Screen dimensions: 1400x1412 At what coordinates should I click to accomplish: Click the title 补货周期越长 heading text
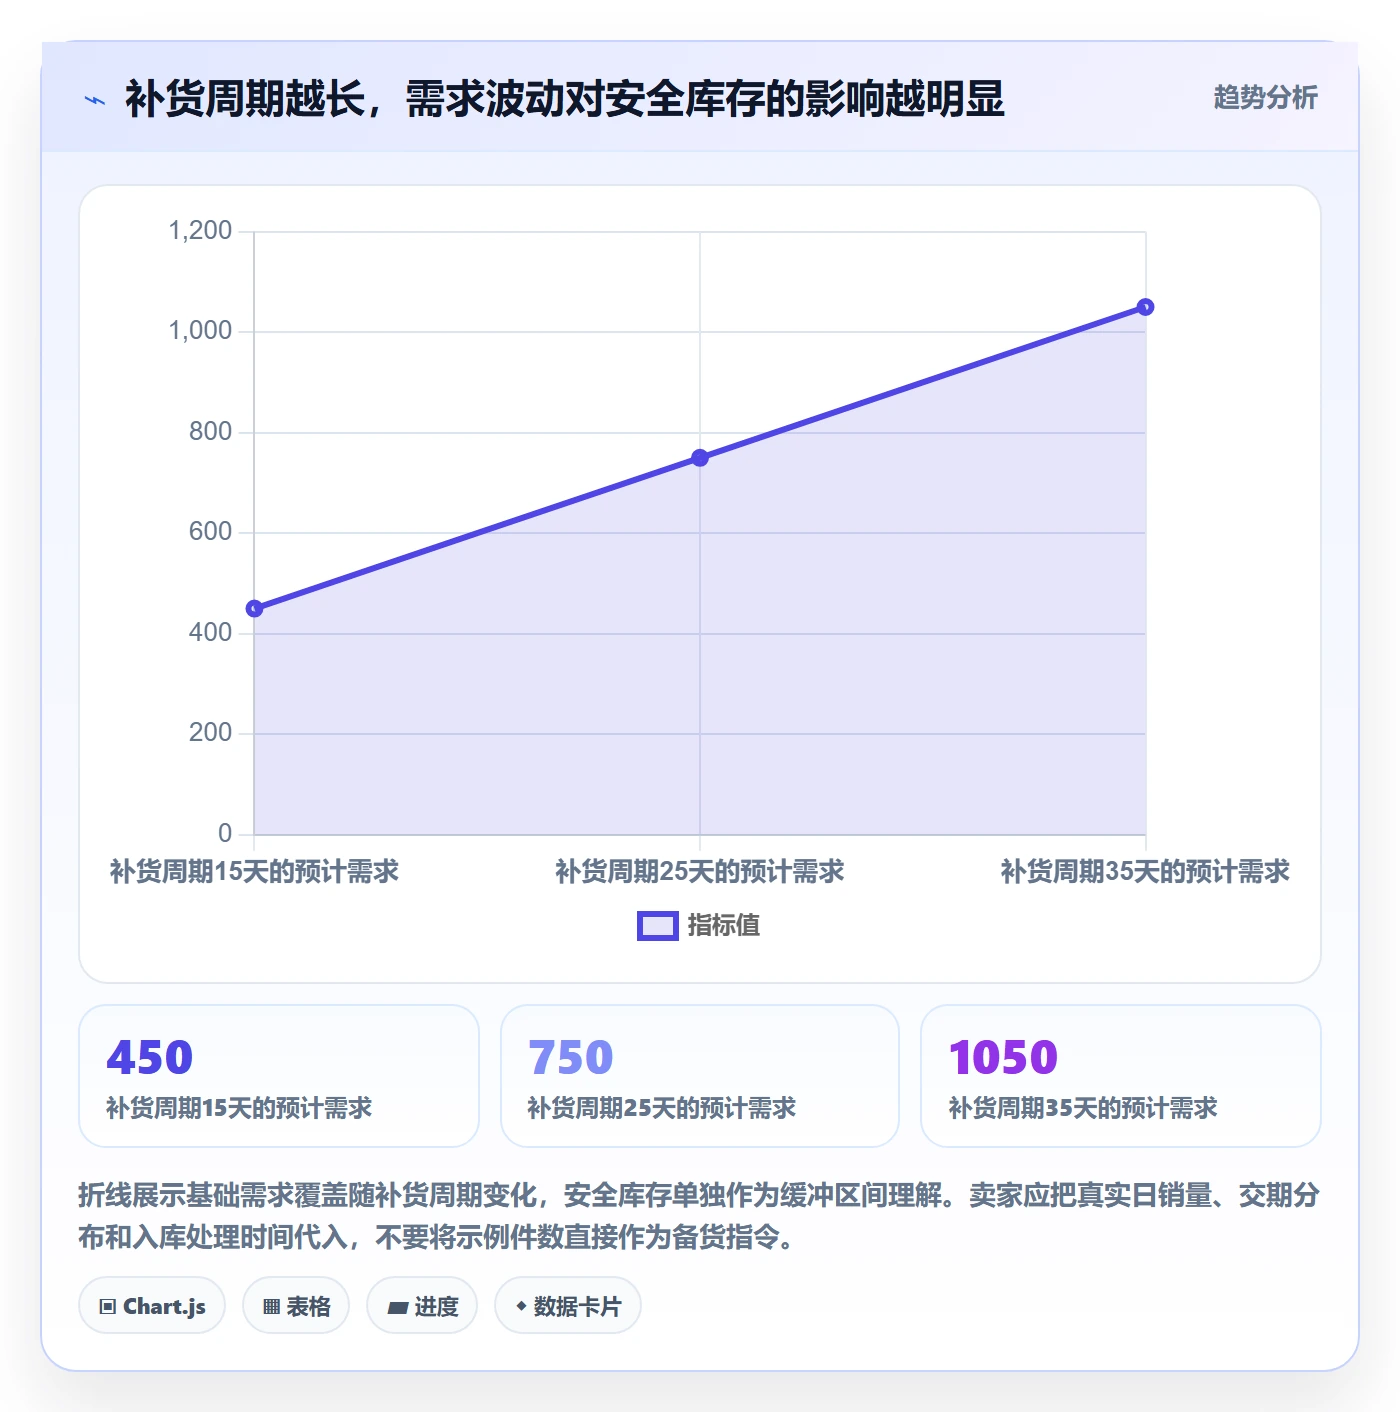pyautogui.click(x=565, y=99)
